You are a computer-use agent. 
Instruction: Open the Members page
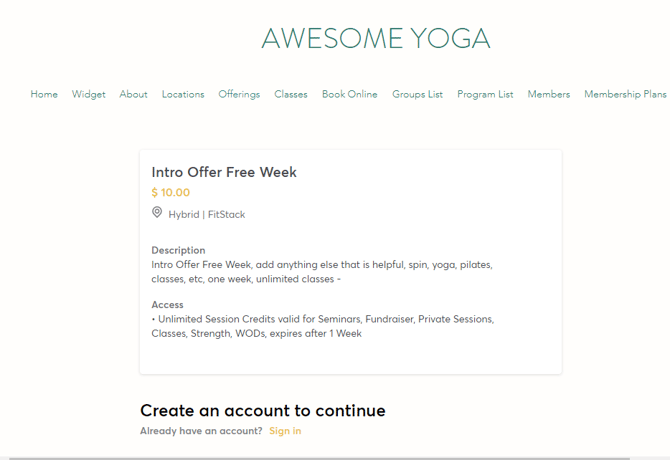click(x=549, y=94)
